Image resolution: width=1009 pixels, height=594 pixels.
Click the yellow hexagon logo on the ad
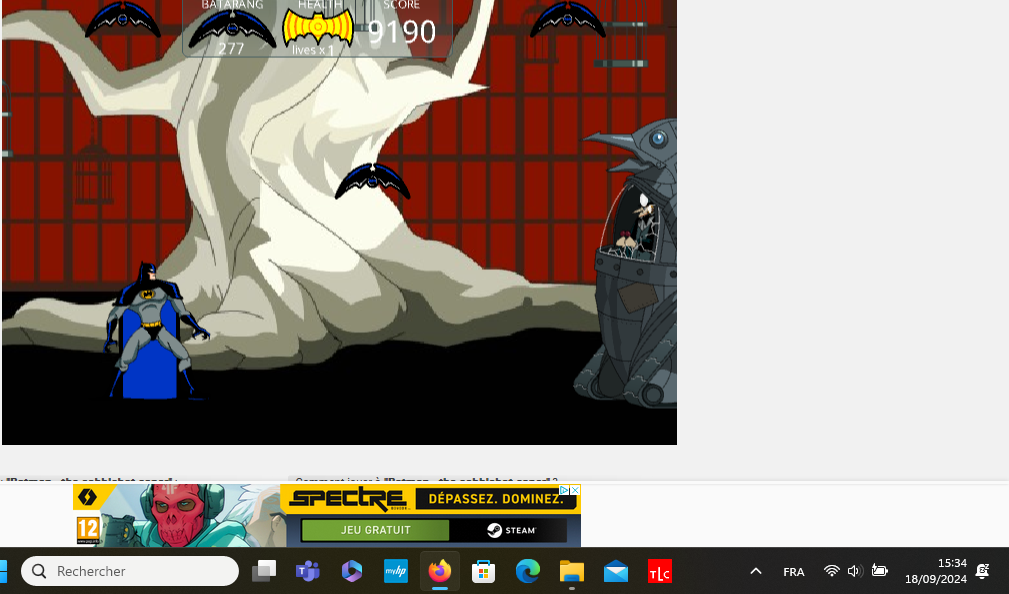click(x=88, y=497)
